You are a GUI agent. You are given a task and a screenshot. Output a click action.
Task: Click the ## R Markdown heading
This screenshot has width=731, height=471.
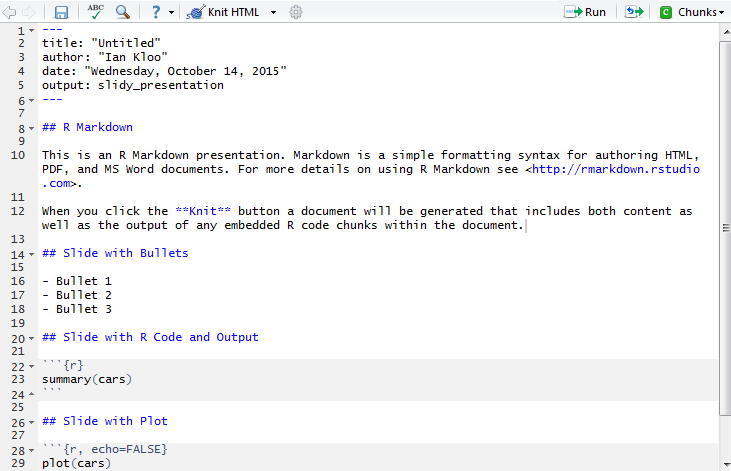click(x=87, y=127)
